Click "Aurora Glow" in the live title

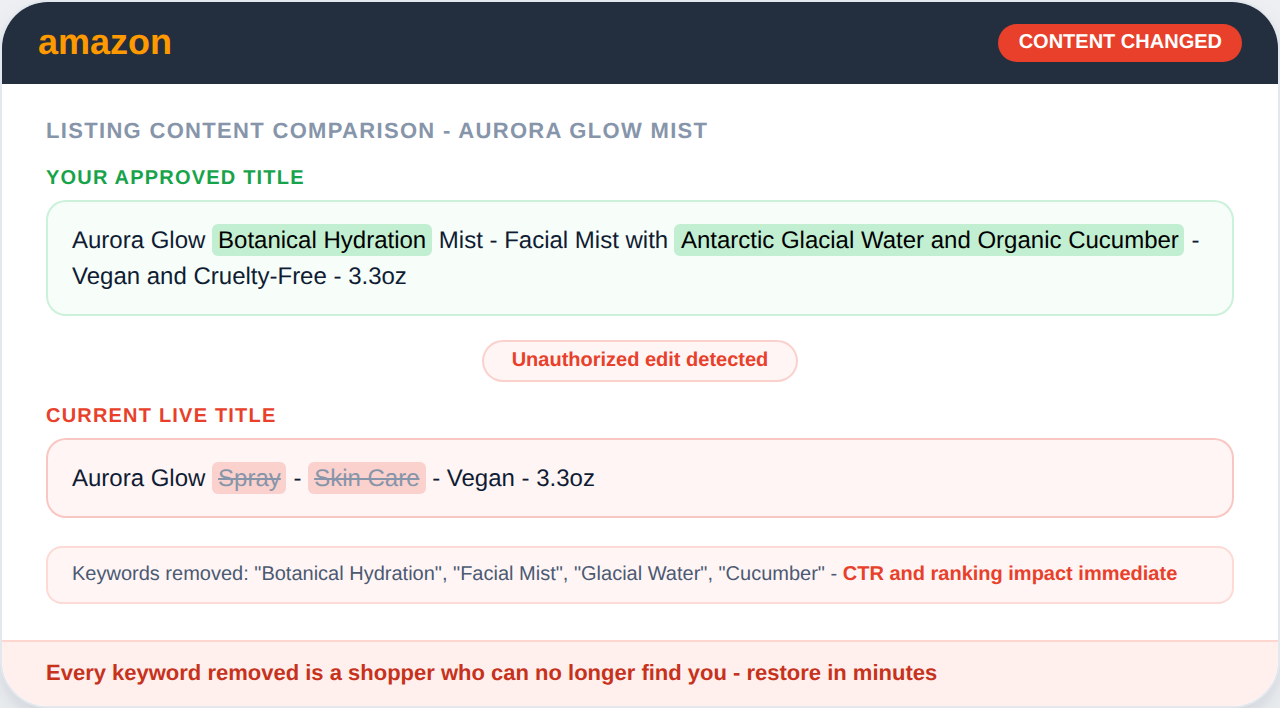(x=138, y=478)
